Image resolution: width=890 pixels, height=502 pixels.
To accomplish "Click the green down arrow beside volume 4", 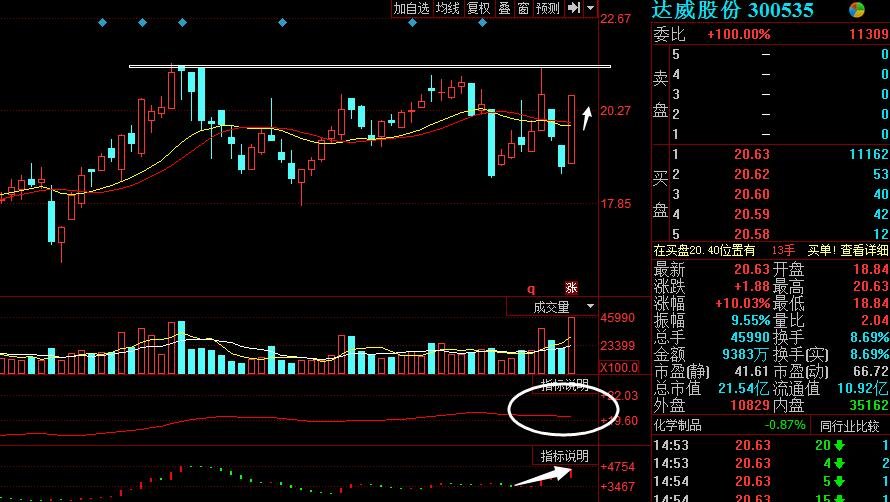I will pos(841,463).
